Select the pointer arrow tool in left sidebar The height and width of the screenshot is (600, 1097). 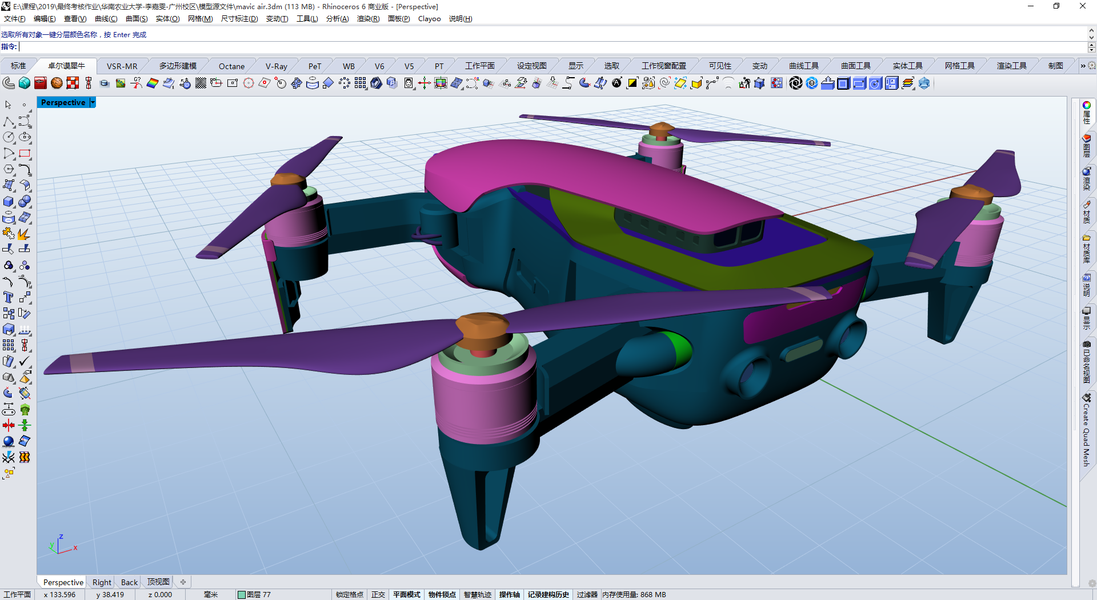[x=8, y=104]
